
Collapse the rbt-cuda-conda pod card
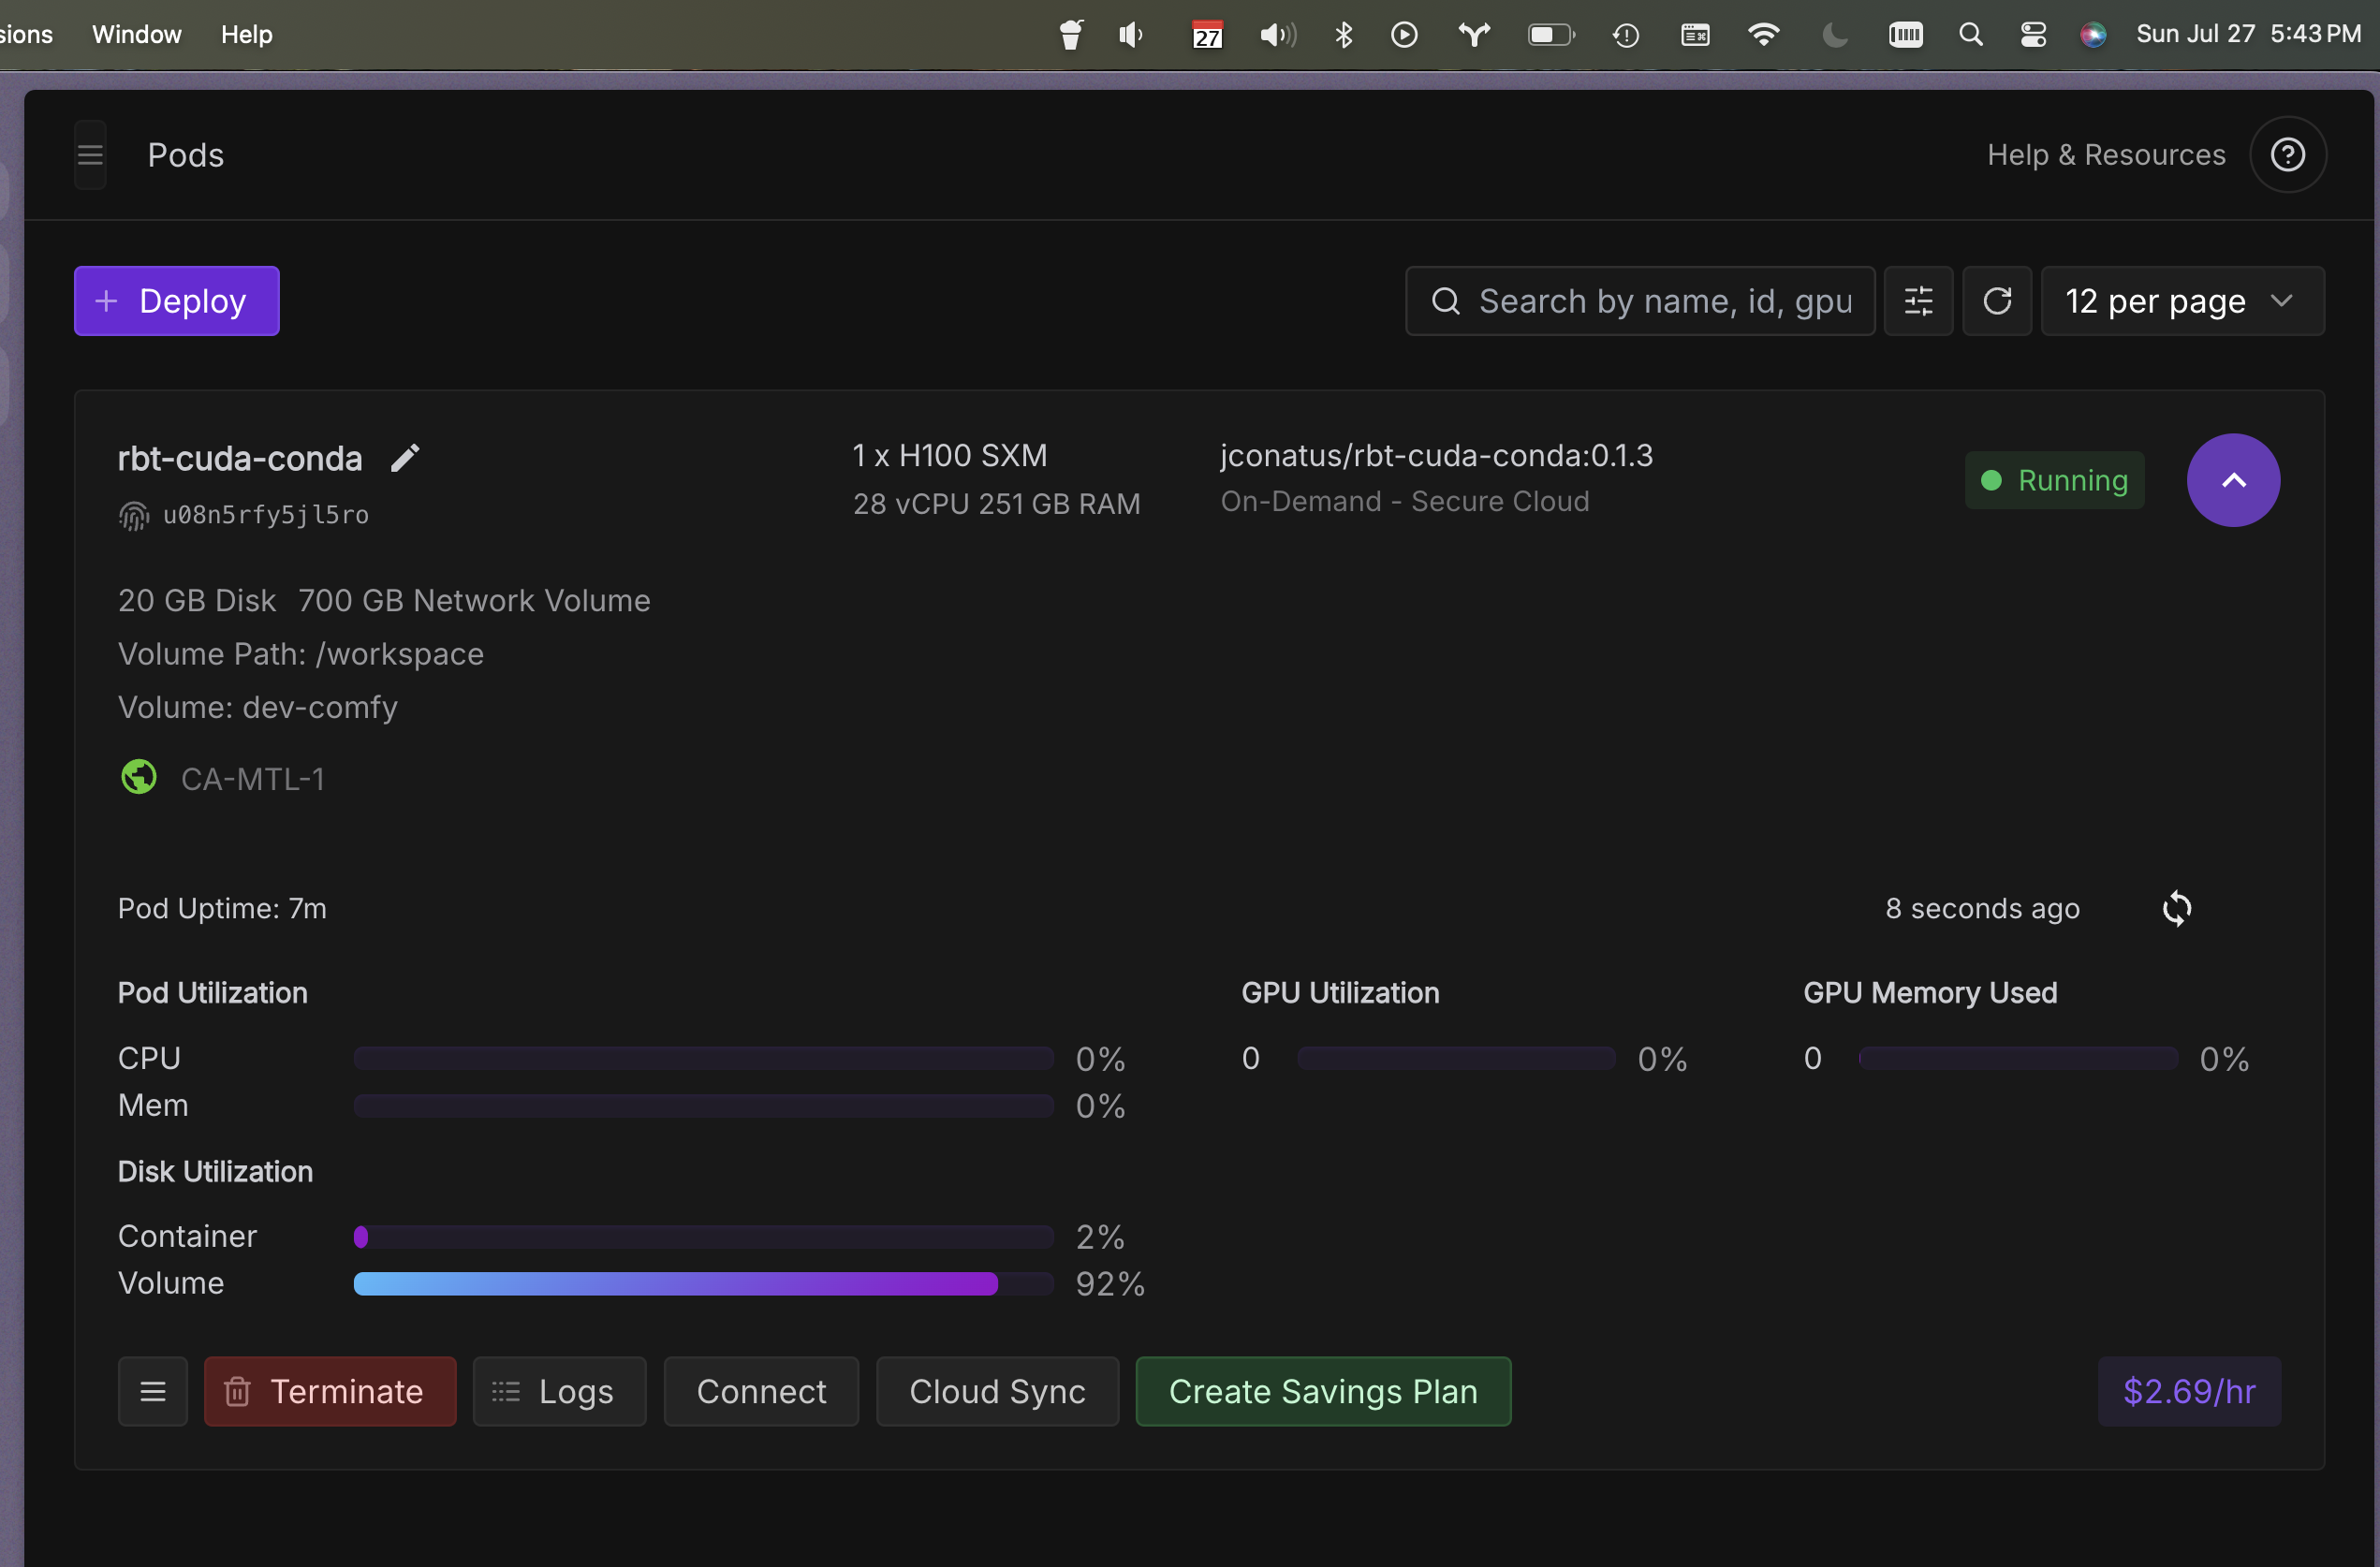coord(2232,480)
